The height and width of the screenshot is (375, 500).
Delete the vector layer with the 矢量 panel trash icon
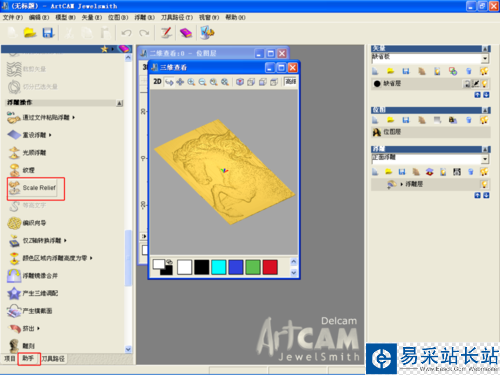(469, 71)
